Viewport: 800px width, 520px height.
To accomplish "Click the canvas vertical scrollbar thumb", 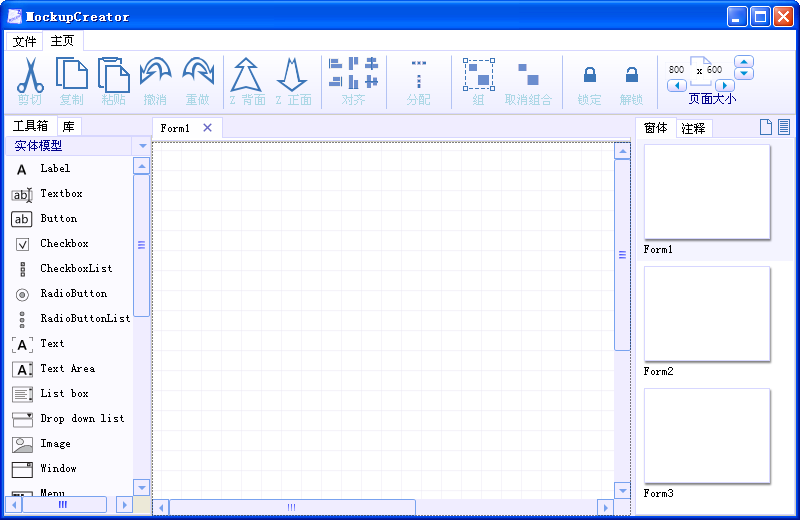I will (x=622, y=255).
